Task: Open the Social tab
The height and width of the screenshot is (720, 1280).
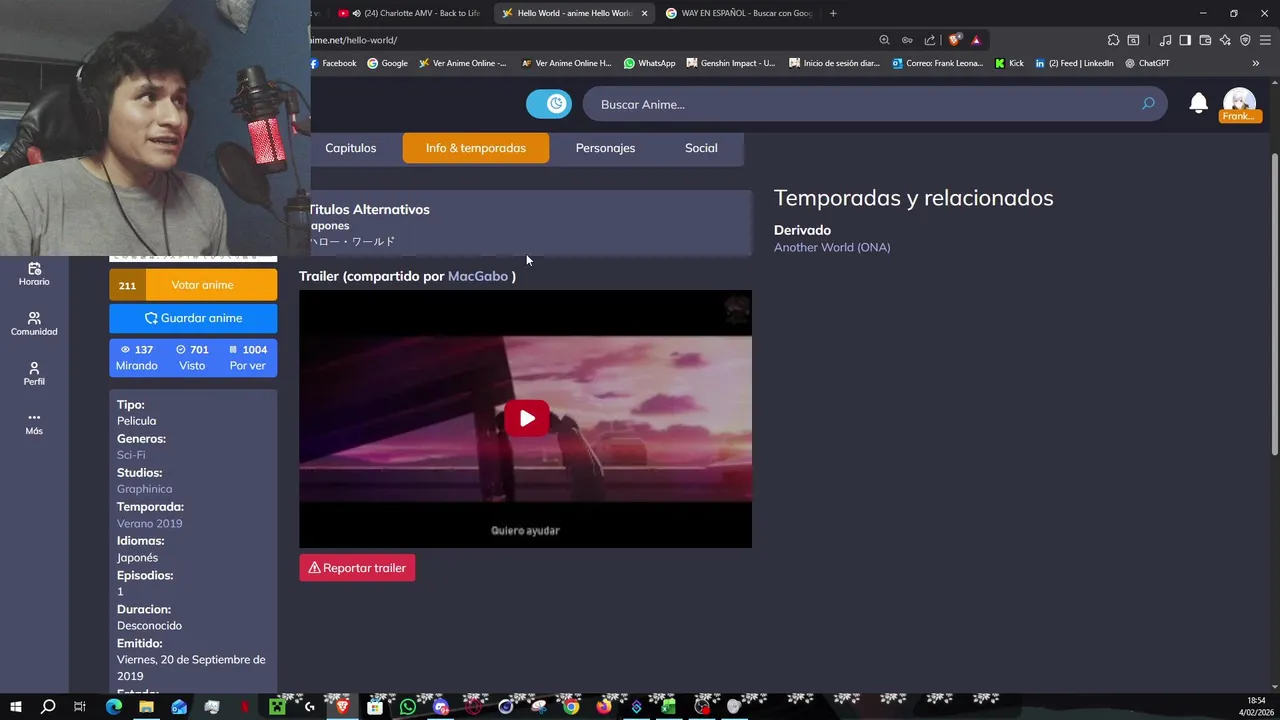Action: 701,148
